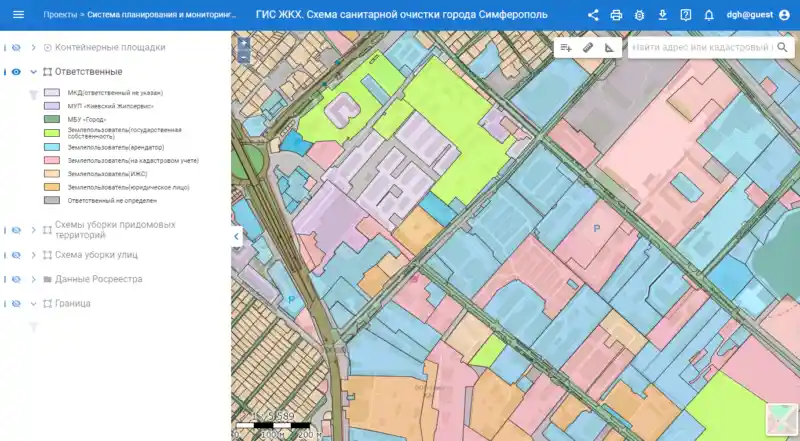Click legend text Землепользователь(юридическое лицо)
800x441 pixels.
129,187
